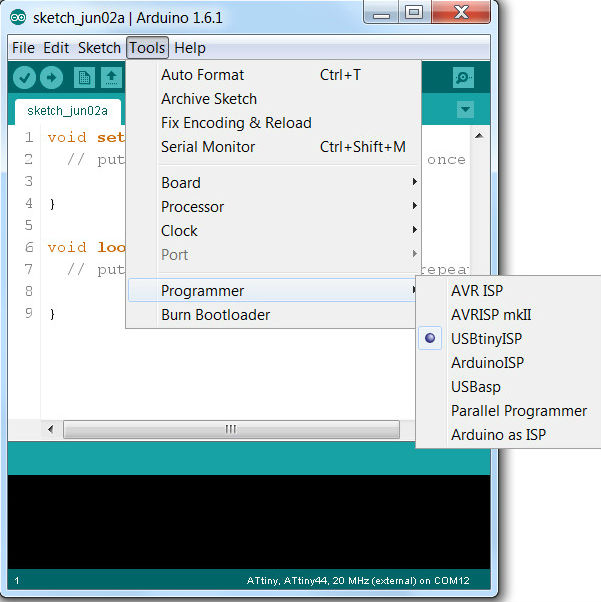
Task: Open Serial Monitor magnifier icon in toolbar
Action: pos(463,78)
